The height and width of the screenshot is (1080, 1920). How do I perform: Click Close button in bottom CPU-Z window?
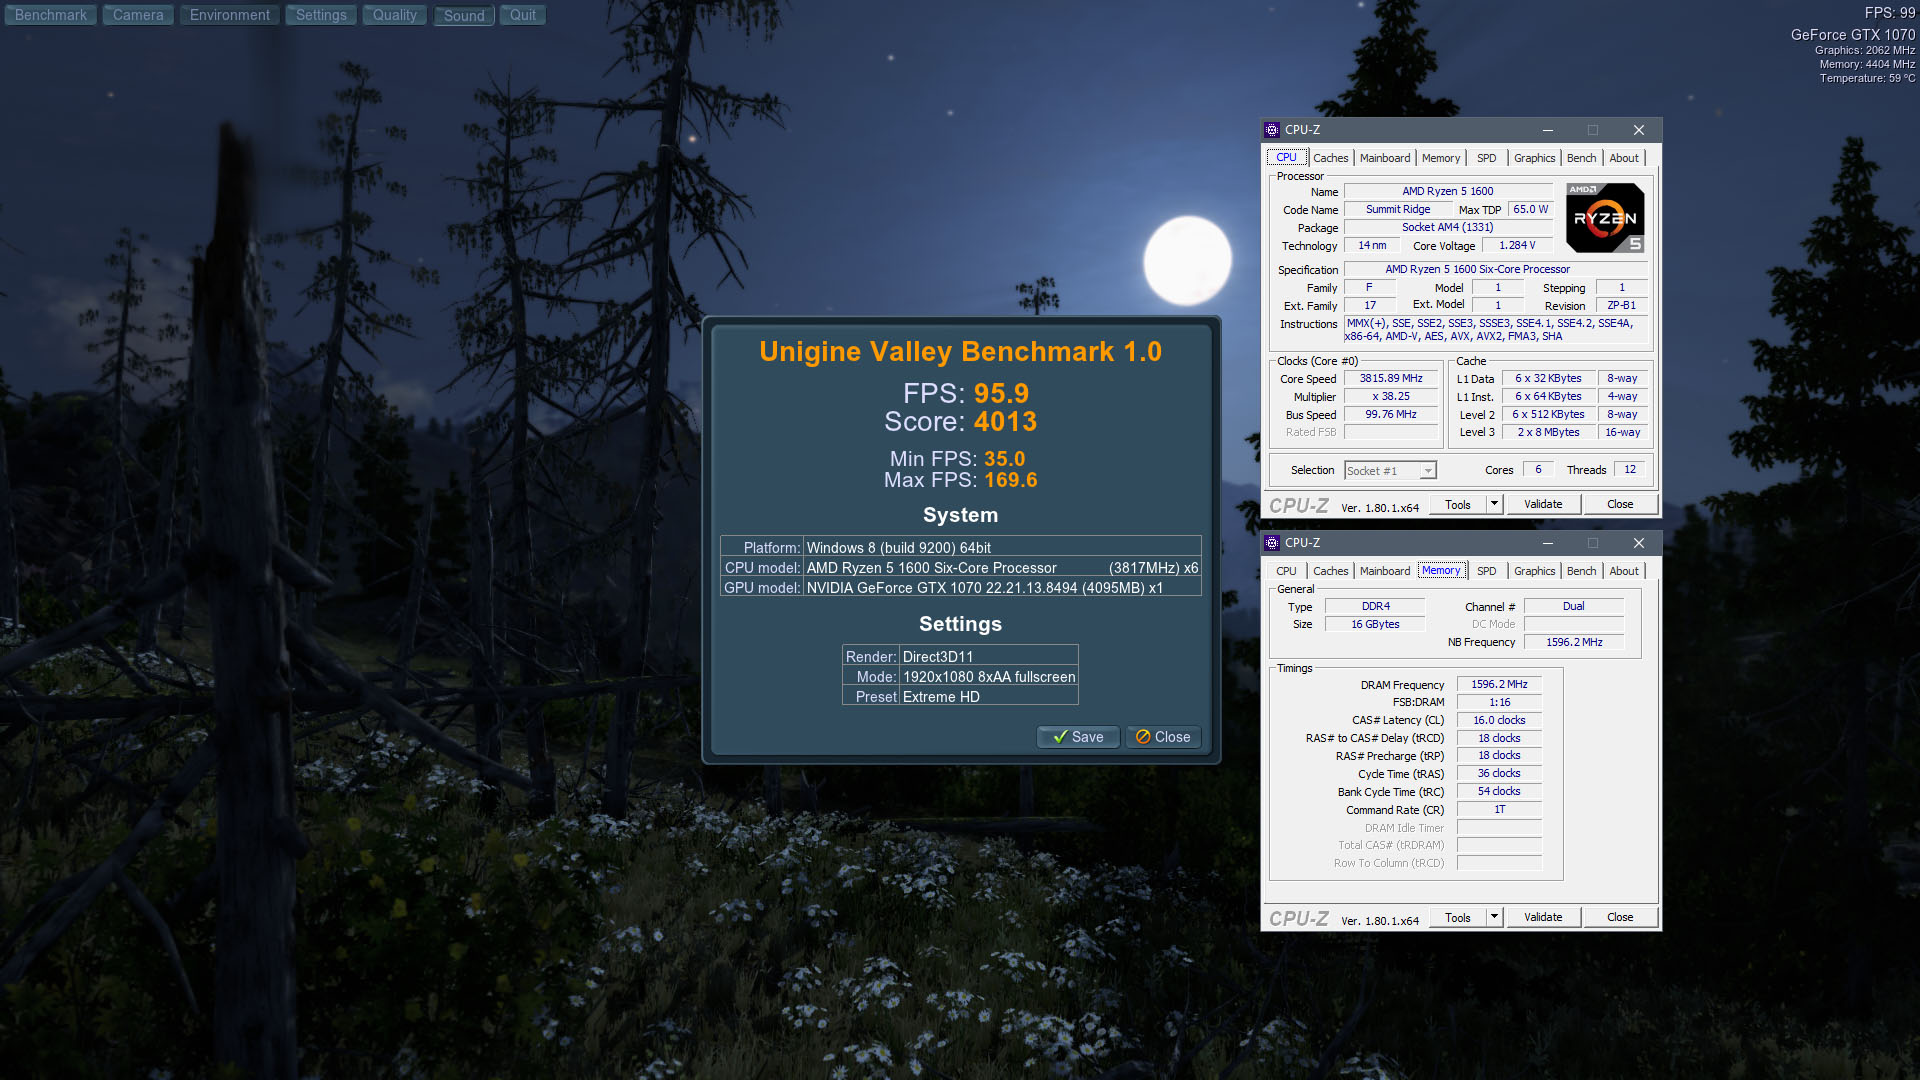(x=1620, y=918)
